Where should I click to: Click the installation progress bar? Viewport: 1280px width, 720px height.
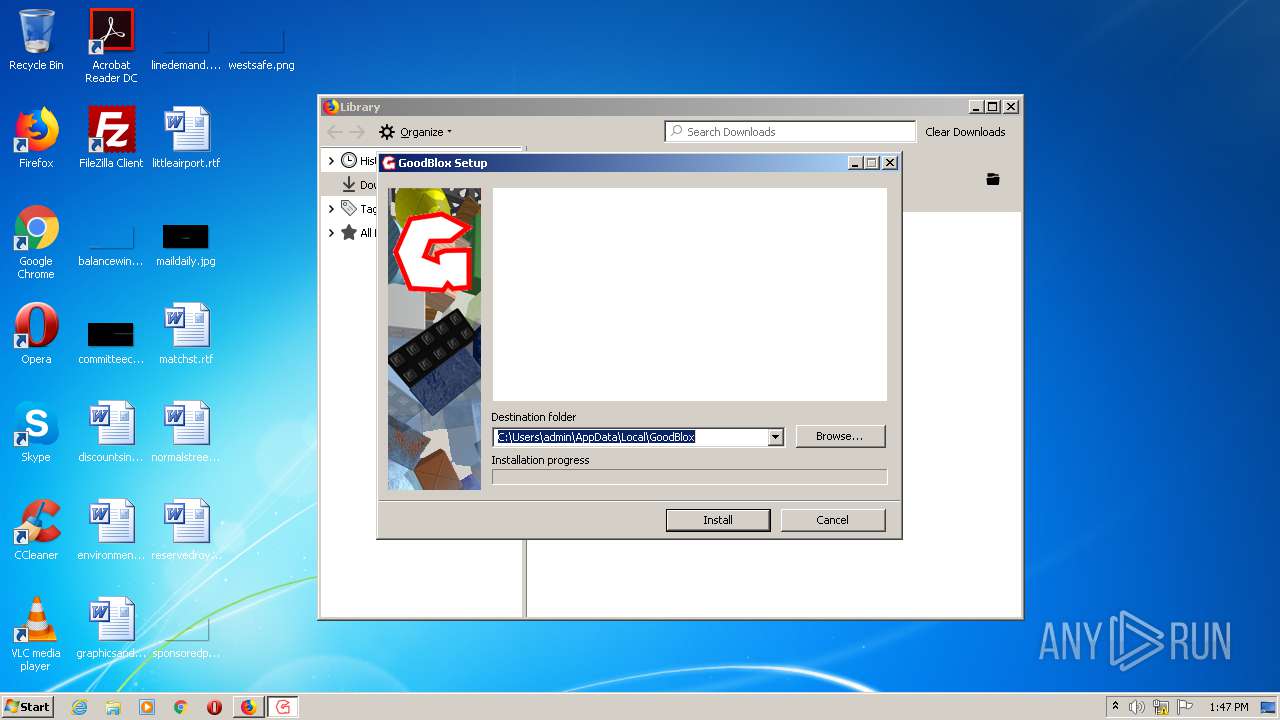pos(689,477)
